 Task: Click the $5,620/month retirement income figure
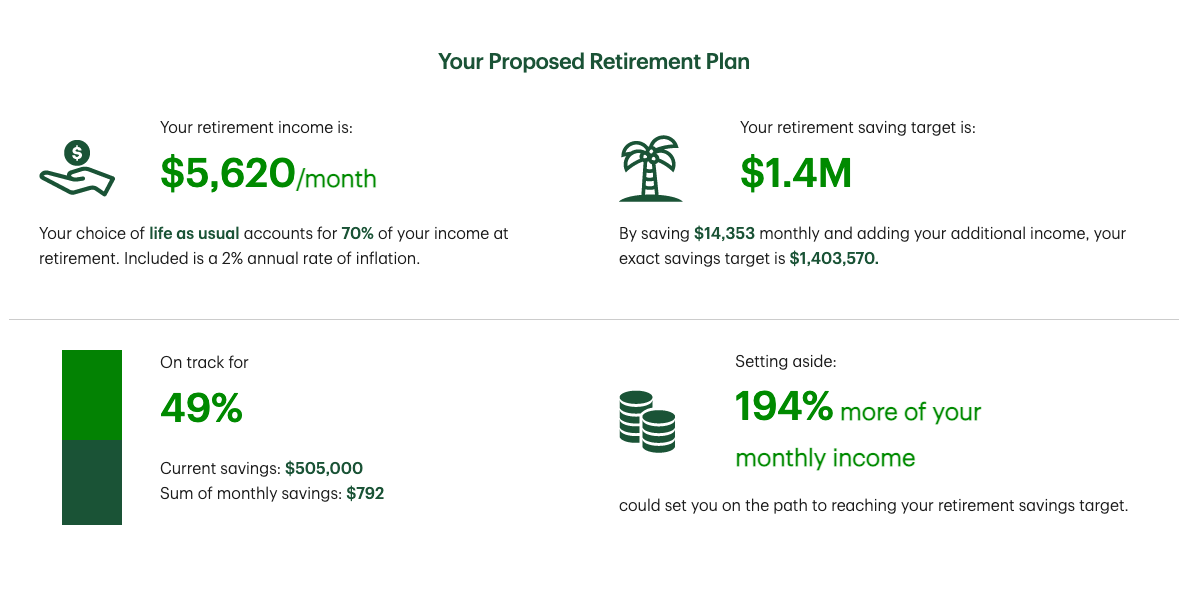(268, 174)
